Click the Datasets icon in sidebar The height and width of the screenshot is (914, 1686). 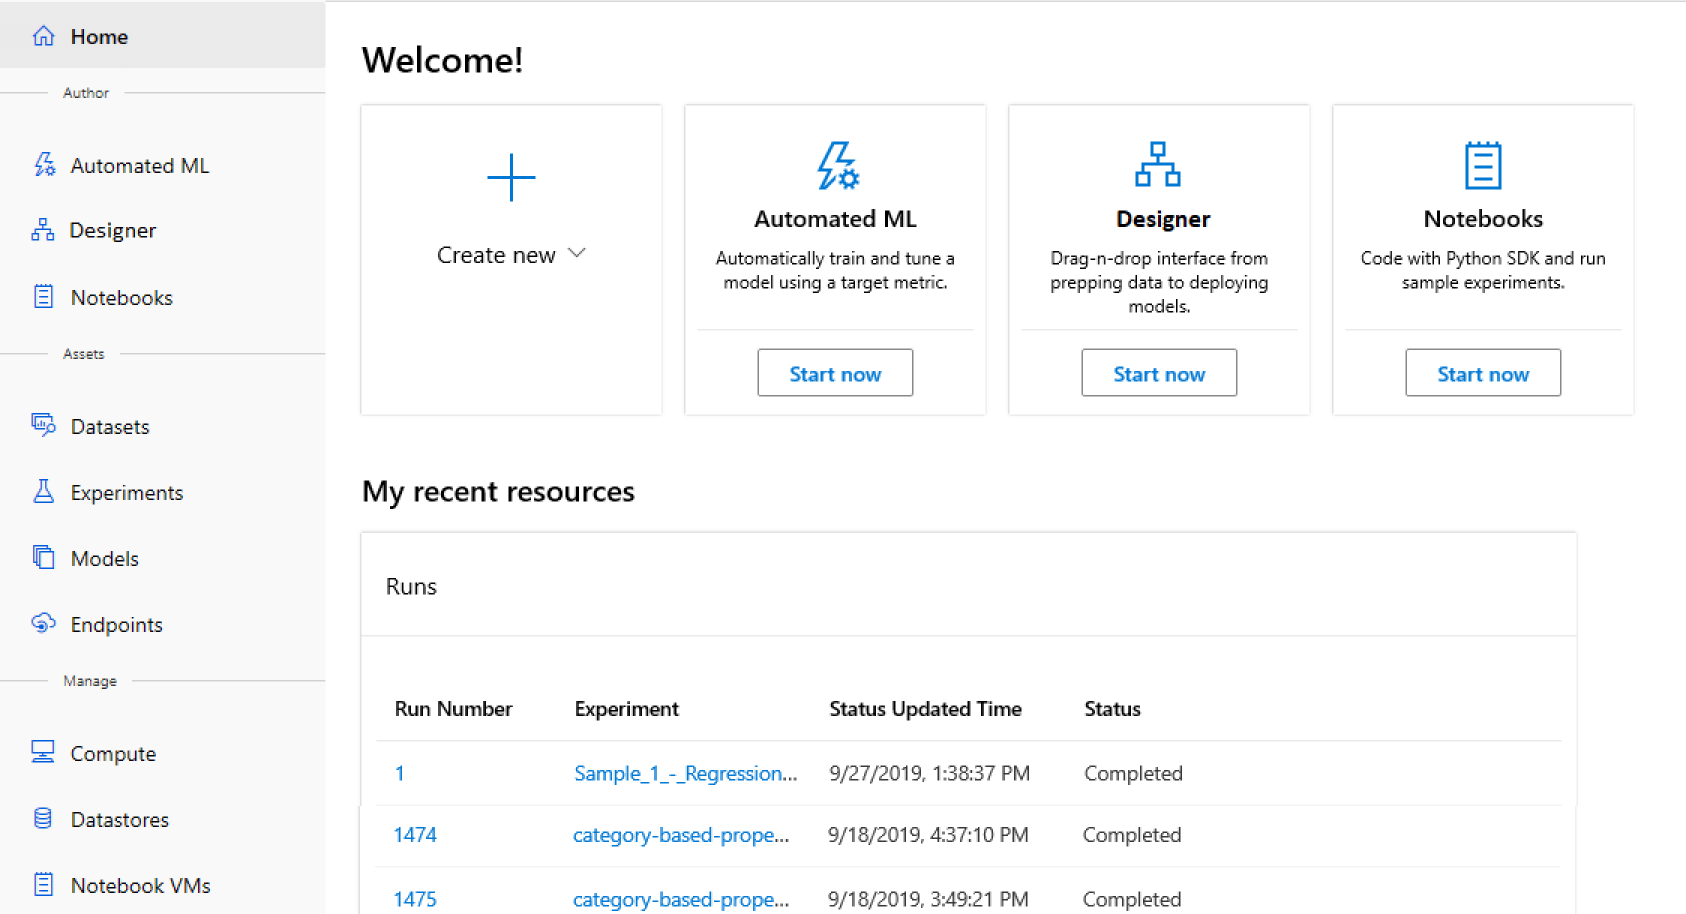pyautogui.click(x=43, y=425)
